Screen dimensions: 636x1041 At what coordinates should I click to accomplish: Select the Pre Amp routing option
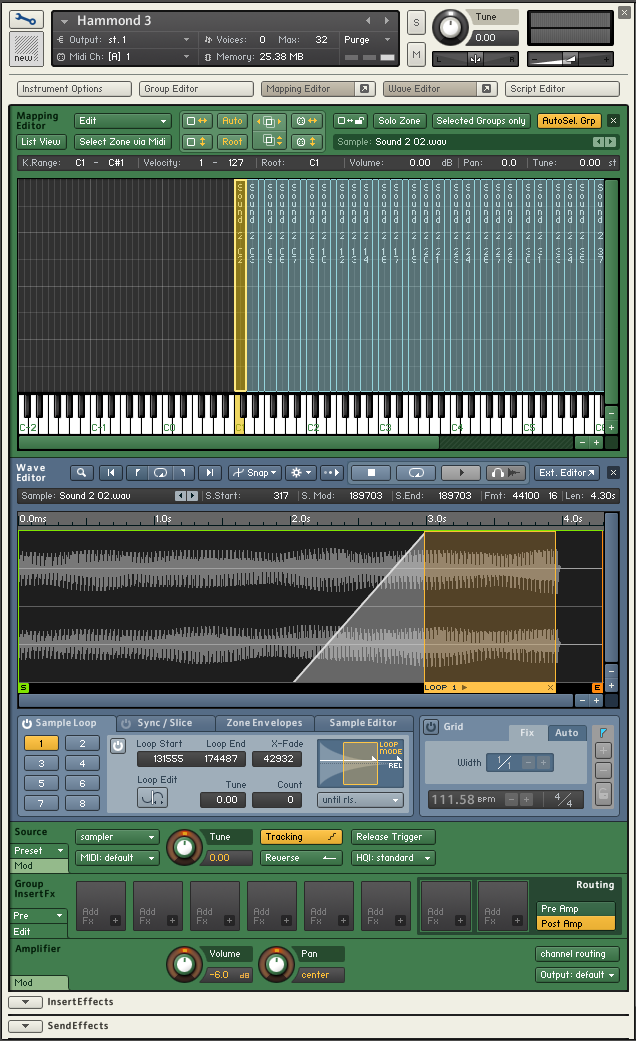point(576,908)
